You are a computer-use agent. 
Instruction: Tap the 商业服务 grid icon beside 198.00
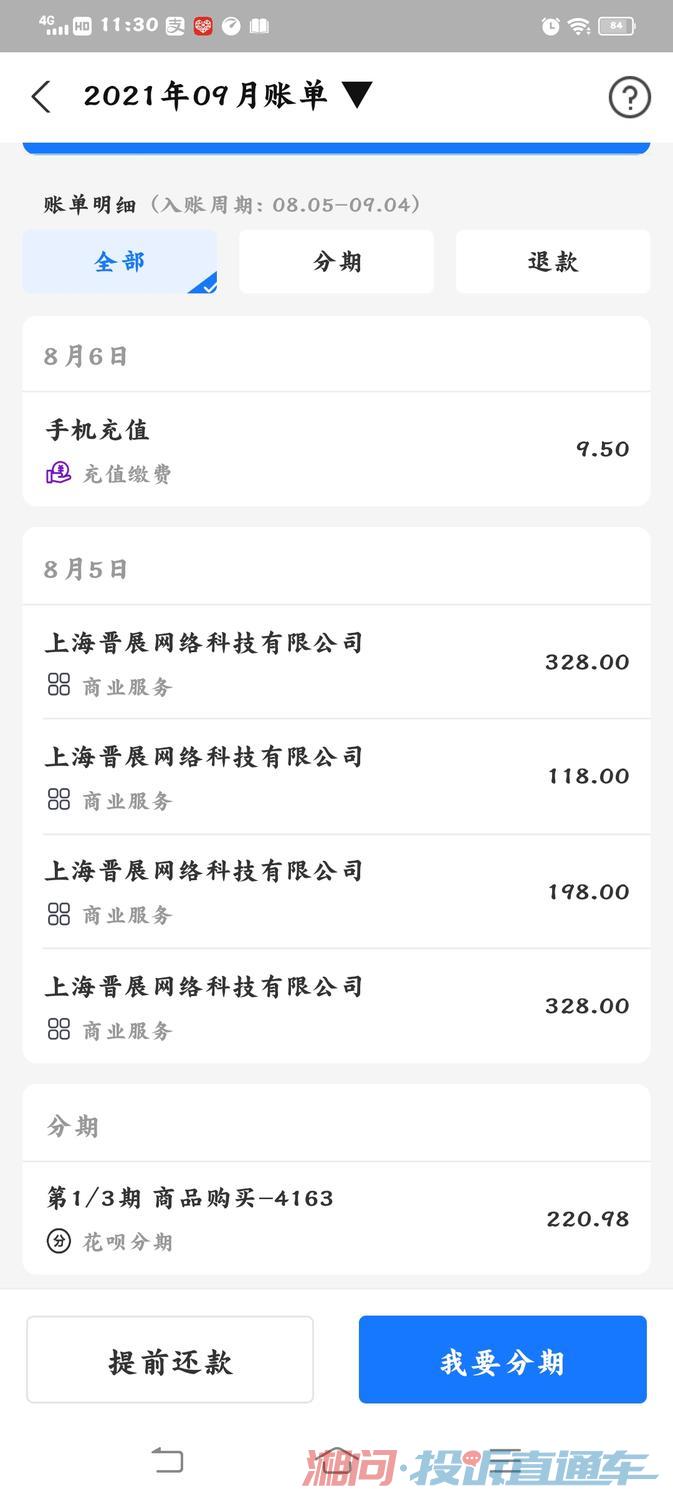click(x=59, y=913)
